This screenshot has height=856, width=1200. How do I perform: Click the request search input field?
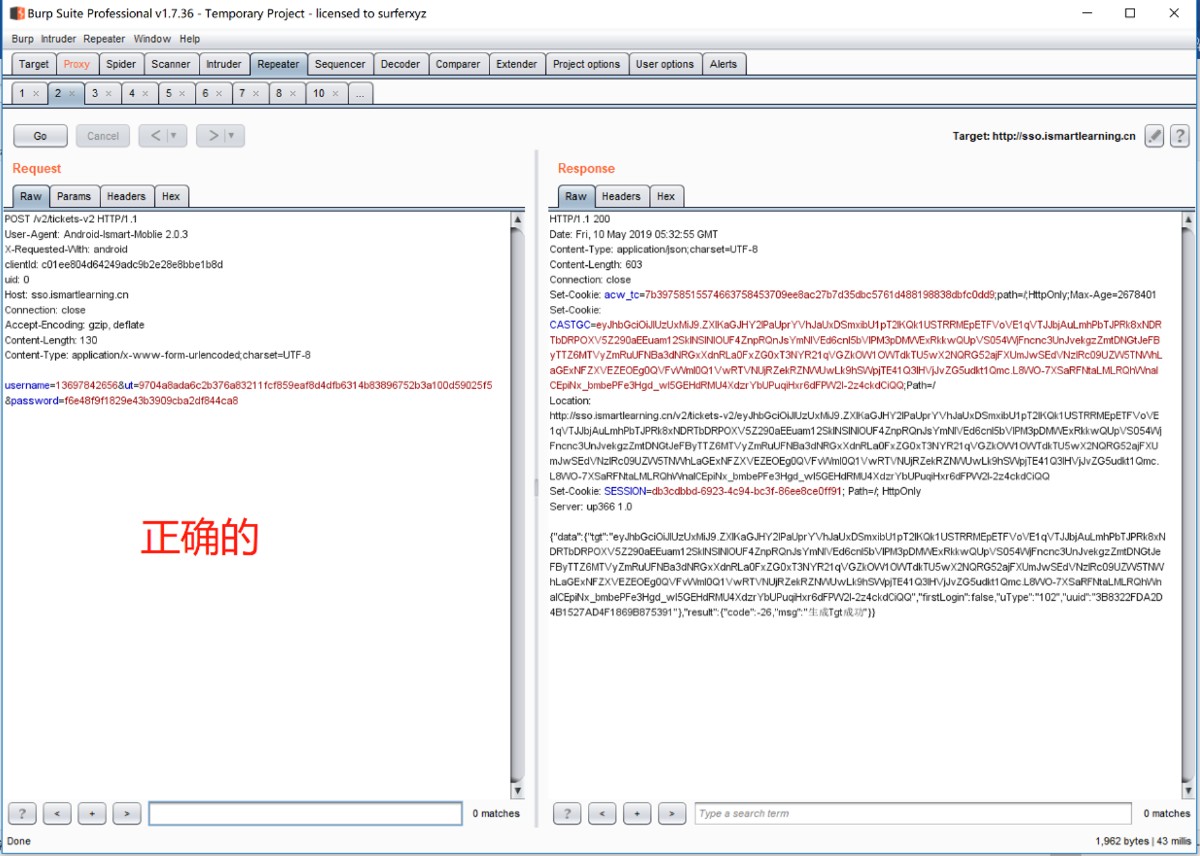click(x=305, y=813)
